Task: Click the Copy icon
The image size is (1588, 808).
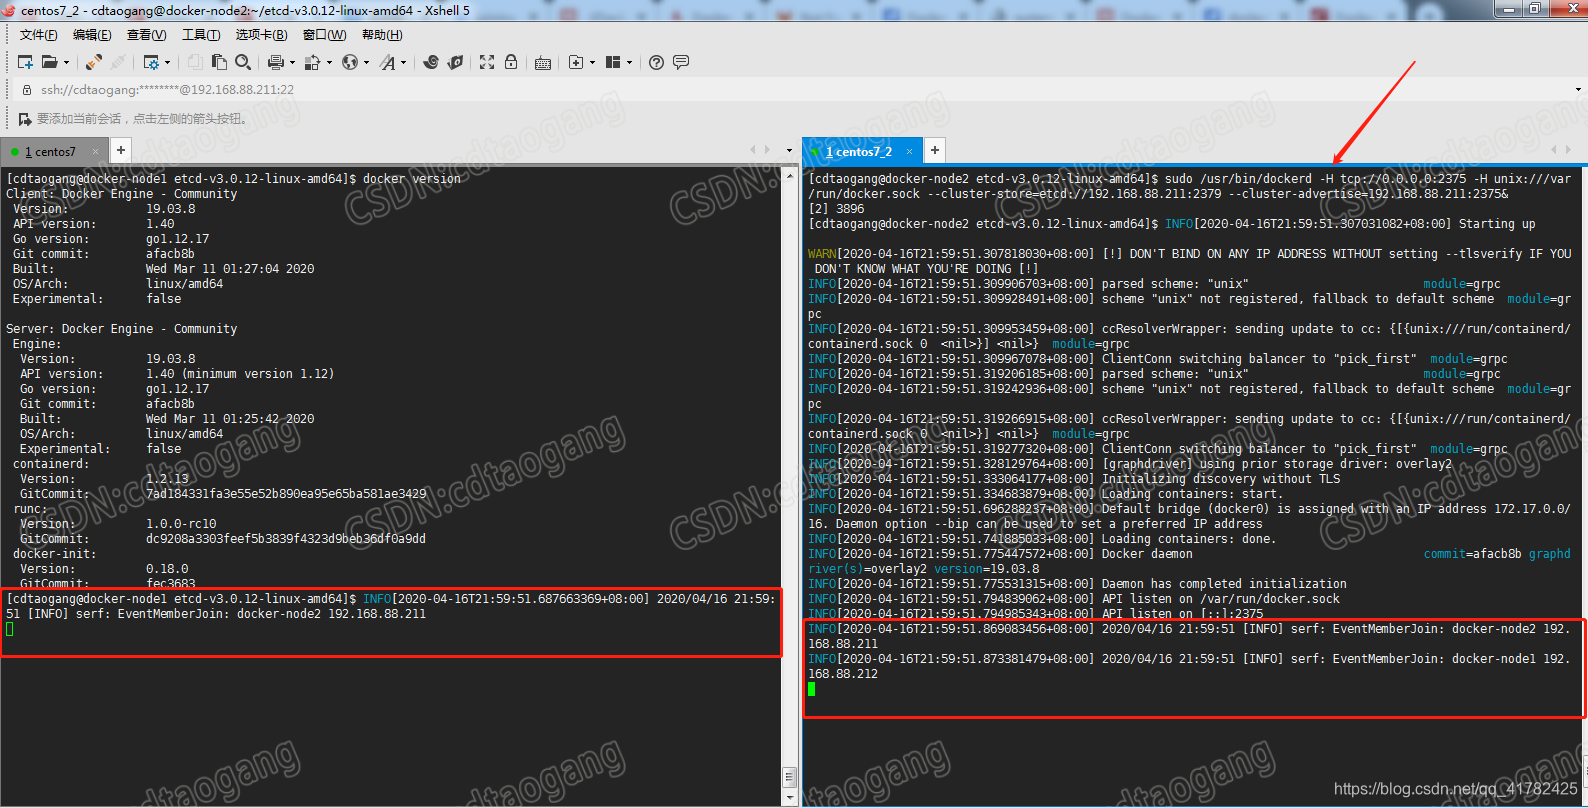Action: (x=195, y=62)
